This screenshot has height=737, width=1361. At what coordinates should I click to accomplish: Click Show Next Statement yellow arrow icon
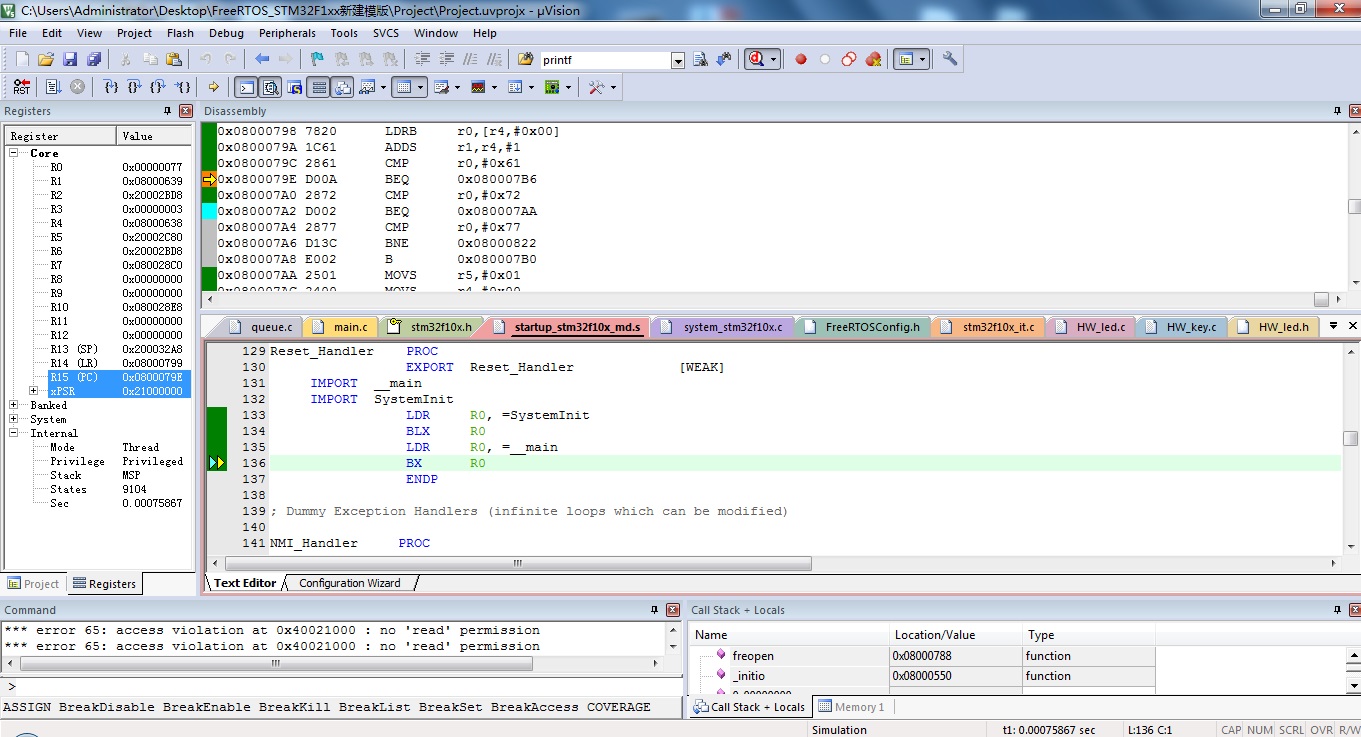coord(213,87)
